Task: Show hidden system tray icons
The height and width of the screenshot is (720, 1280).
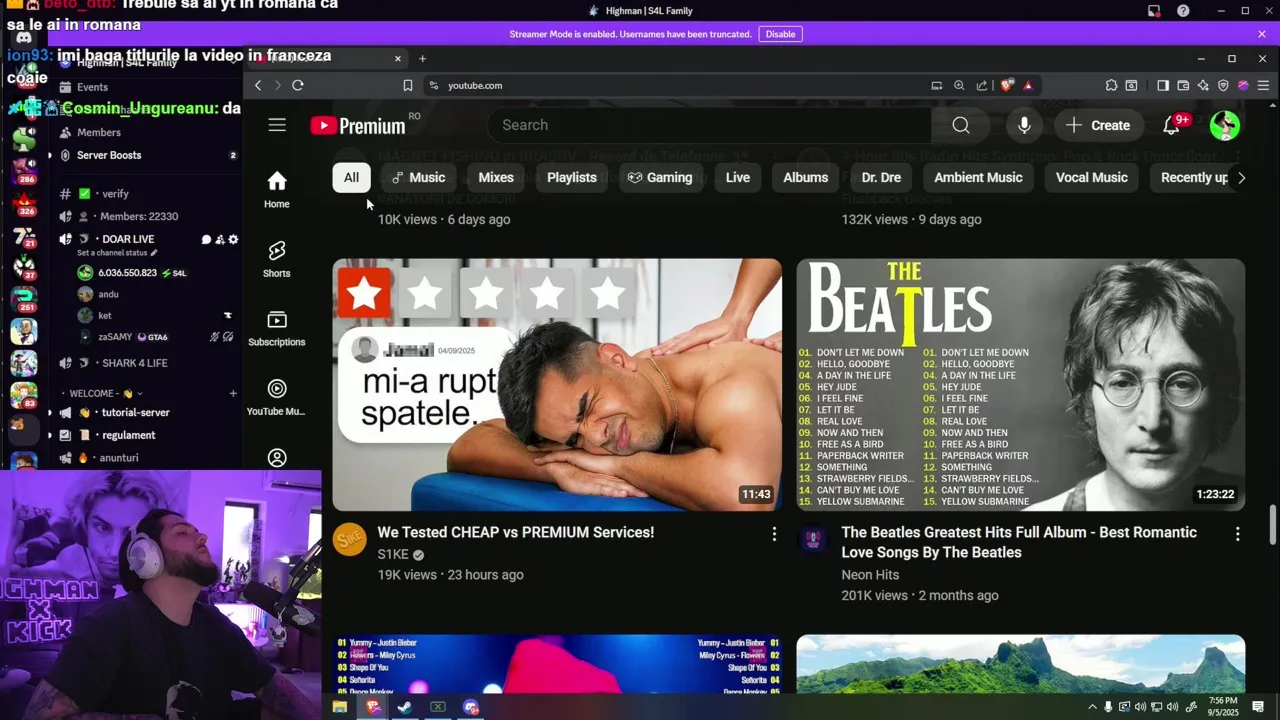Action: click(1092, 707)
